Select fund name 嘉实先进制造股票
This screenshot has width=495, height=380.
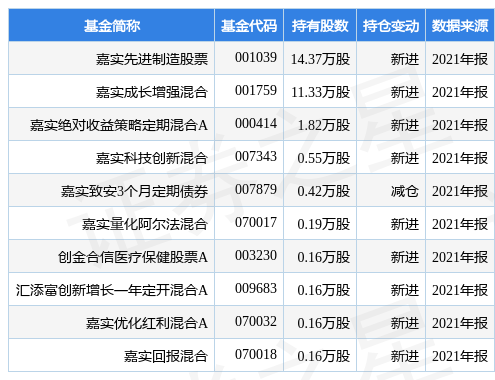[152, 59]
